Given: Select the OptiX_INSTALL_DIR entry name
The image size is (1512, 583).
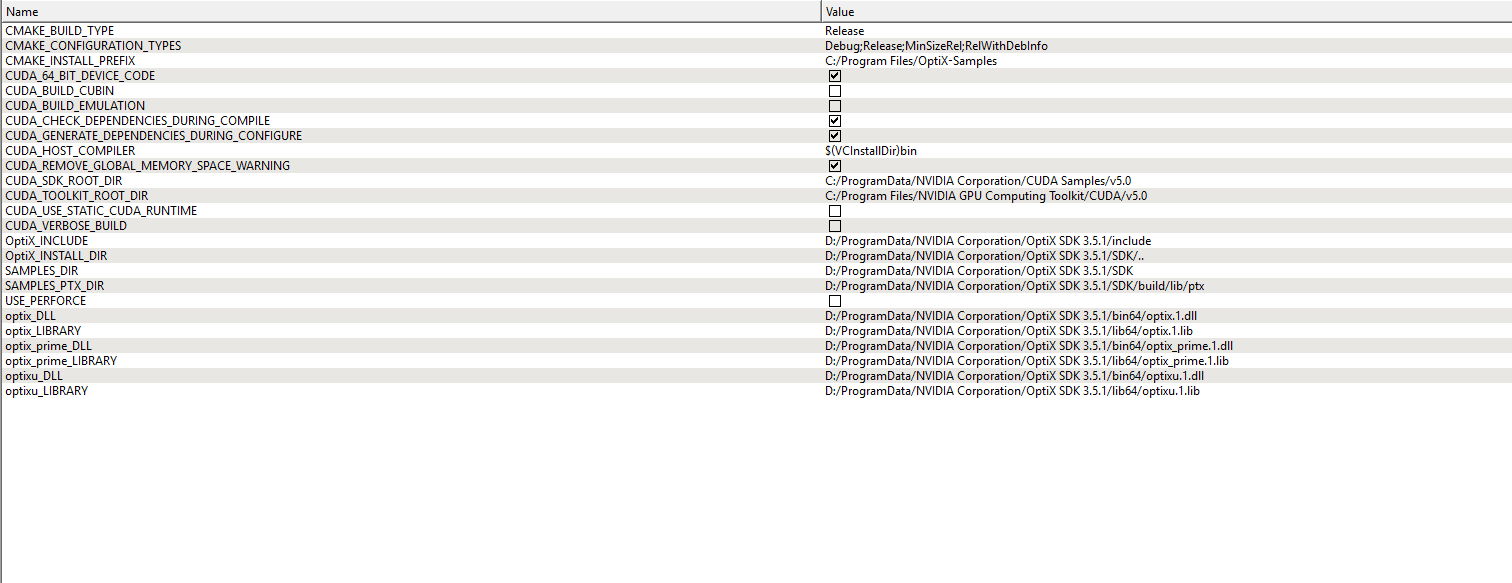Looking at the screenshot, I should (x=56, y=256).
